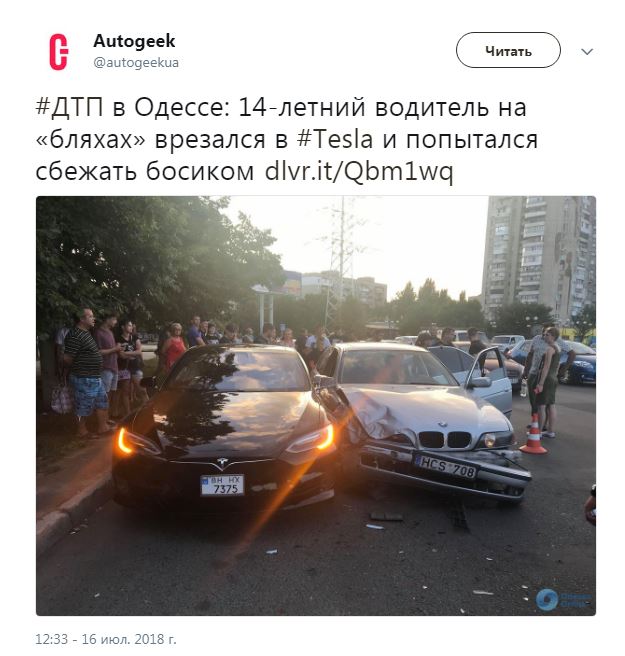Click the BMW license plate HCS 708
This screenshot has height=656, width=625.
click(x=445, y=466)
